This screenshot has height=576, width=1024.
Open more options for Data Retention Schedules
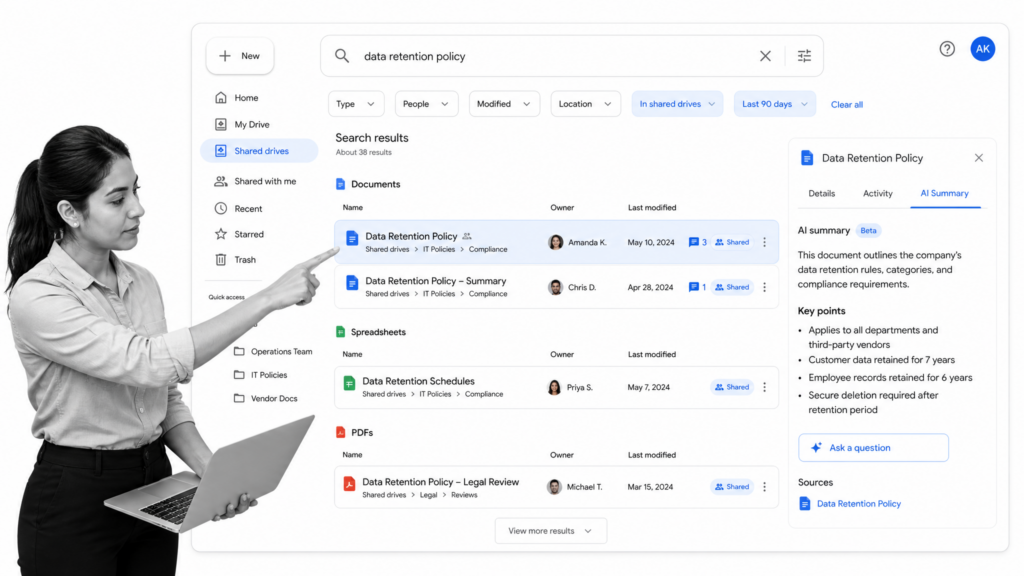(765, 387)
